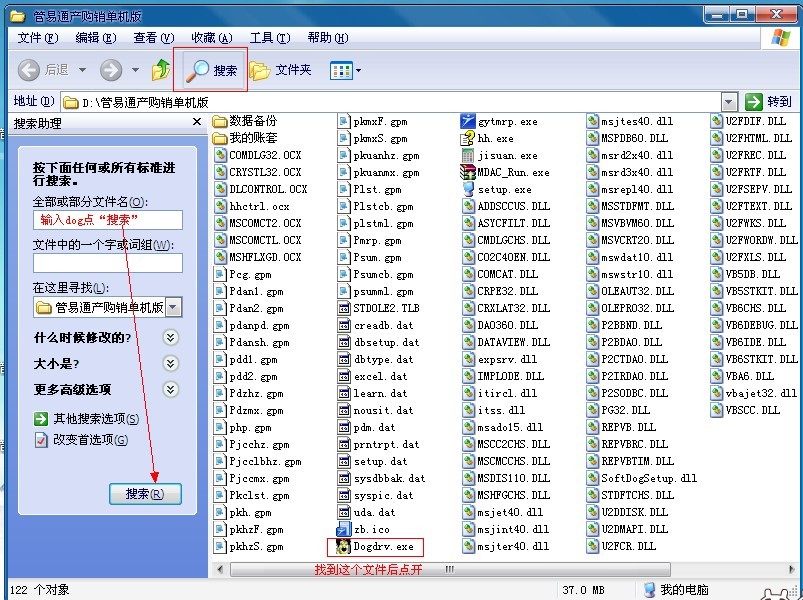Image resolution: width=803 pixels, height=600 pixels.
Task: Expand the 大小是 size section
Action: point(171,363)
